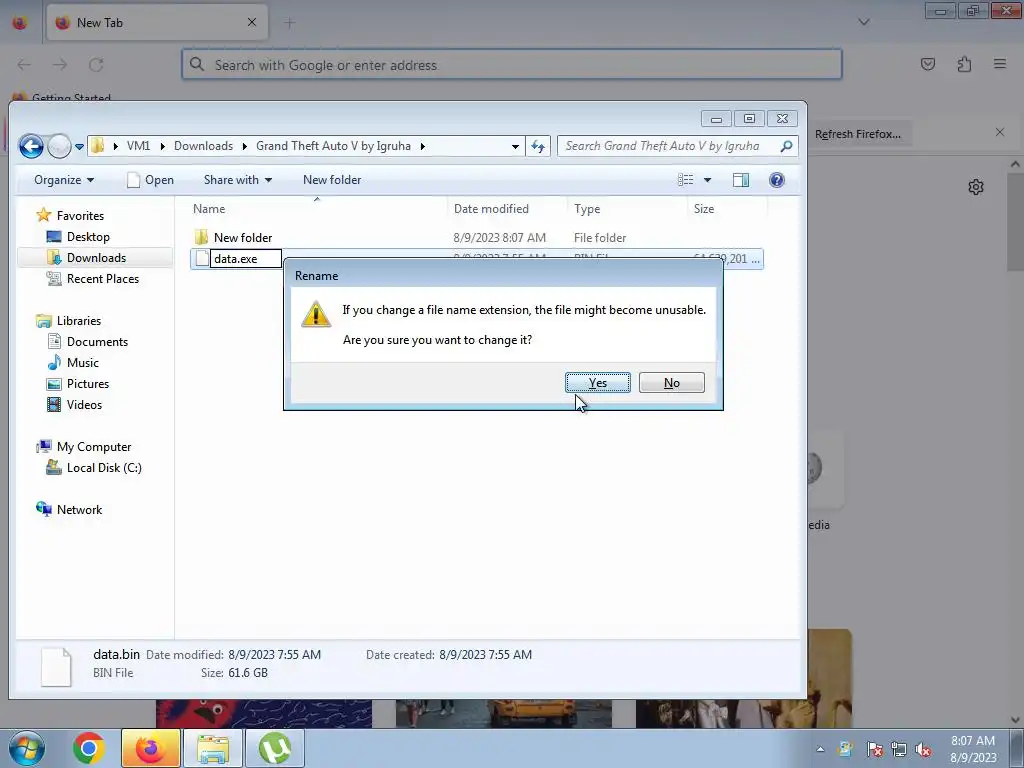Click the Back arrow in Explorer
This screenshot has height=768, width=1024.
point(31,146)
